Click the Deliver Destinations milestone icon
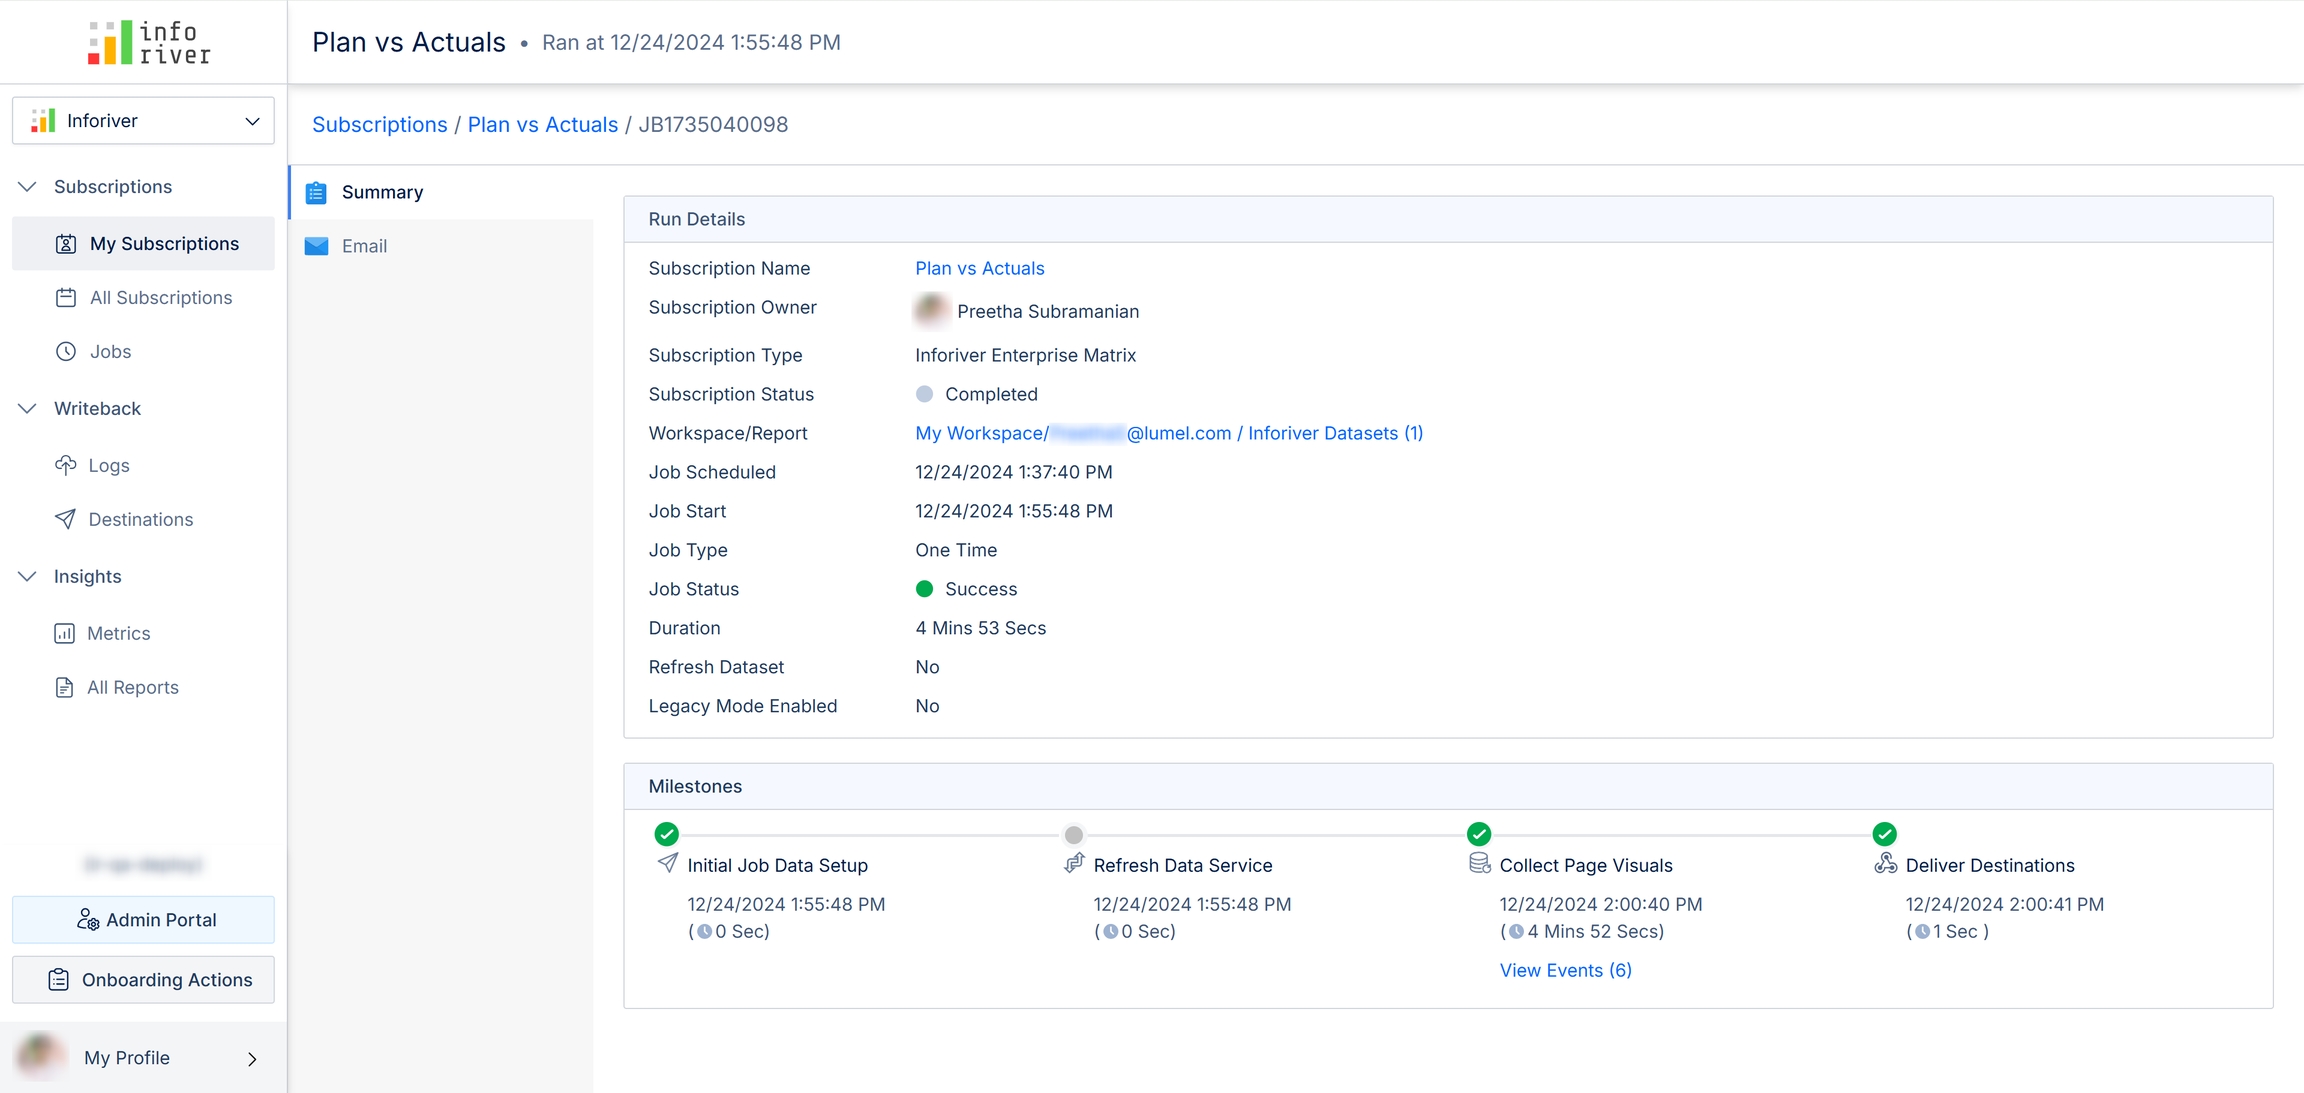The width and height of the screenshot is (2304, 1093). 1885,864
